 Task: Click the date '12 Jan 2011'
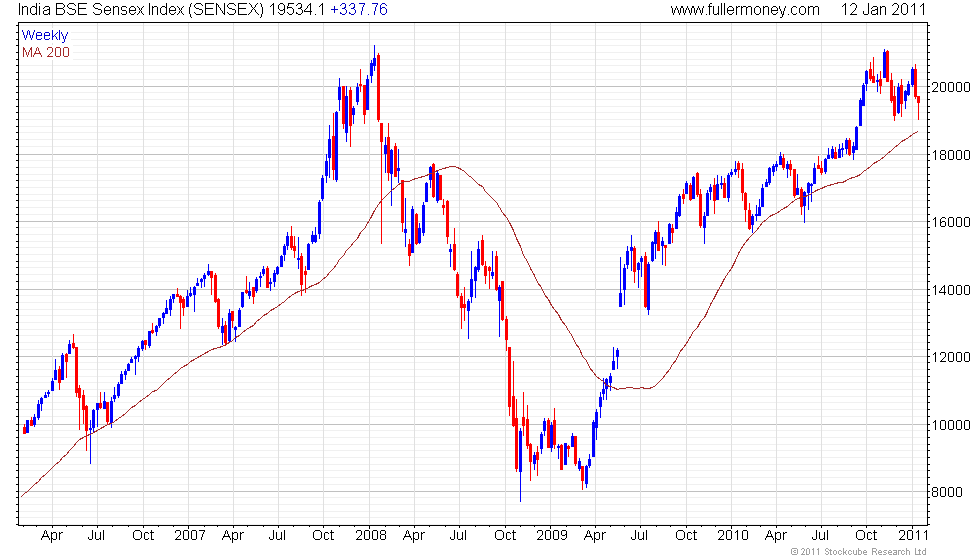tap(882, 9)
